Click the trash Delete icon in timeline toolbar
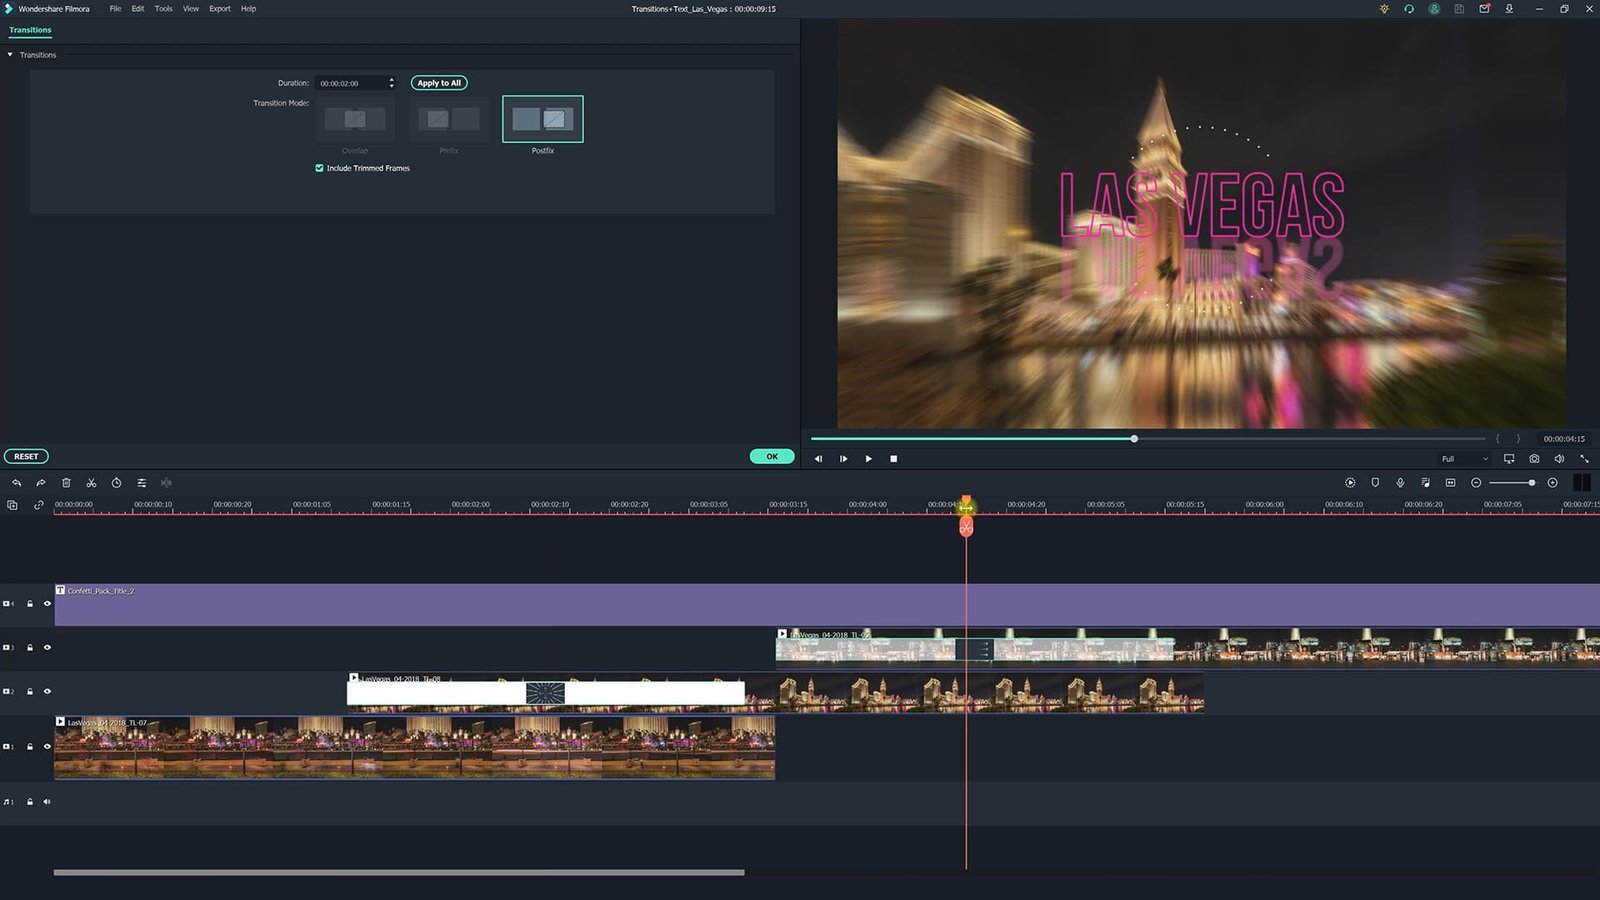This screenshot has width=1600, height=900. click(x=66, y=483)
